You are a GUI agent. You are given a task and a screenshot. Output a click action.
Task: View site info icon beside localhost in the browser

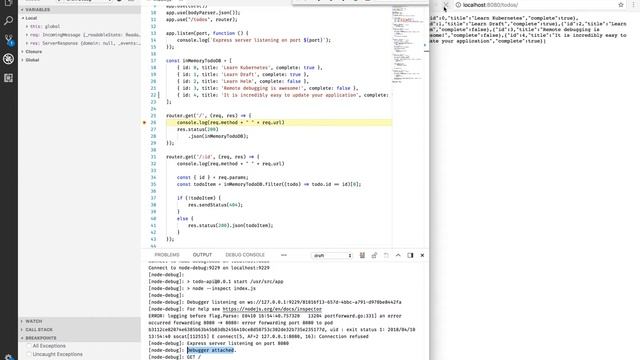point(458,5)
